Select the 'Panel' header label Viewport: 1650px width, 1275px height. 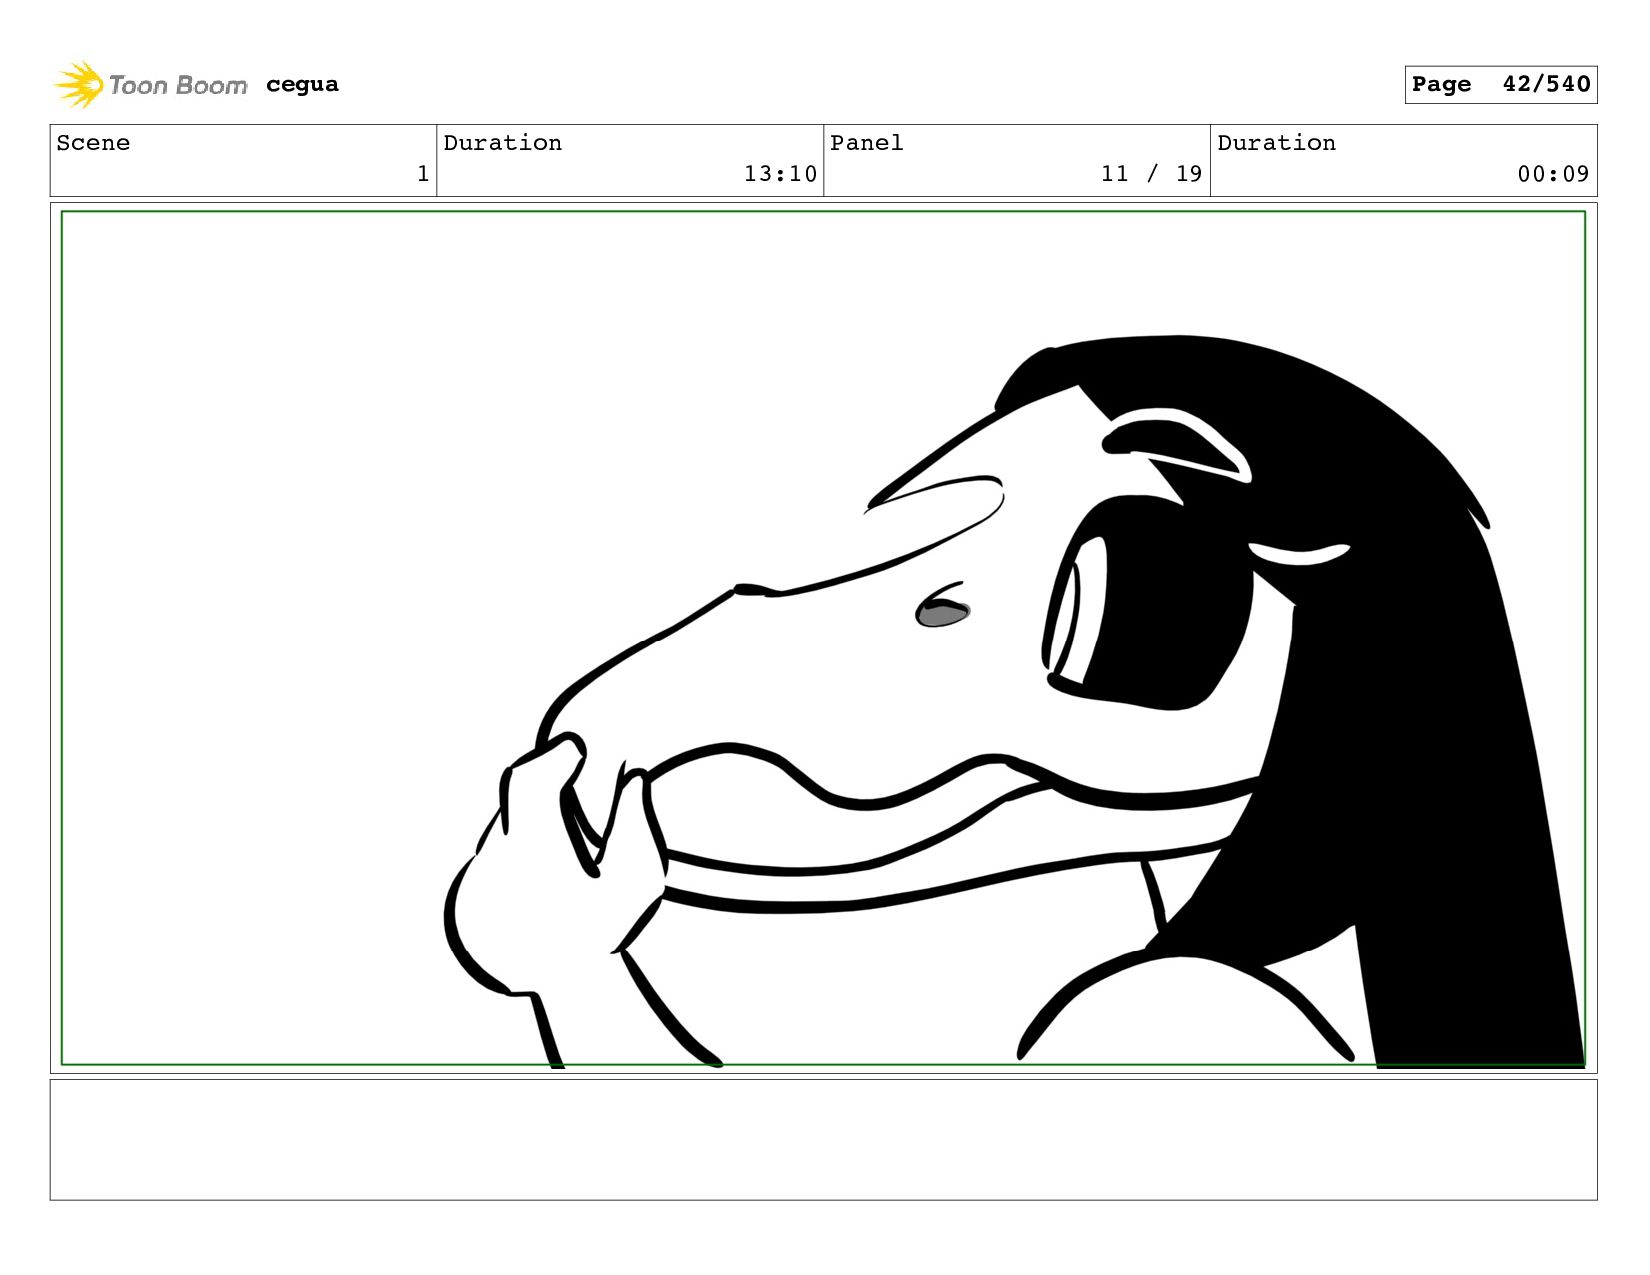pos(867,143)
